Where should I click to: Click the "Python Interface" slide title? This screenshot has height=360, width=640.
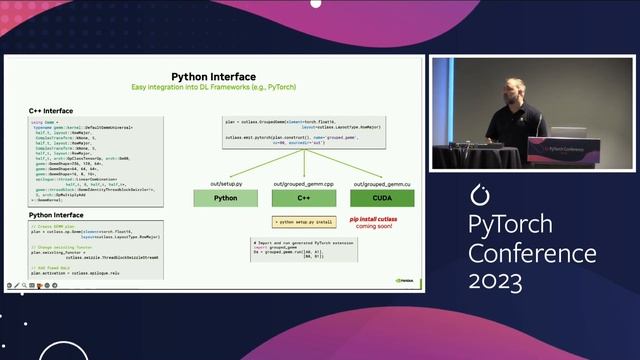click(x=213, y=77)
